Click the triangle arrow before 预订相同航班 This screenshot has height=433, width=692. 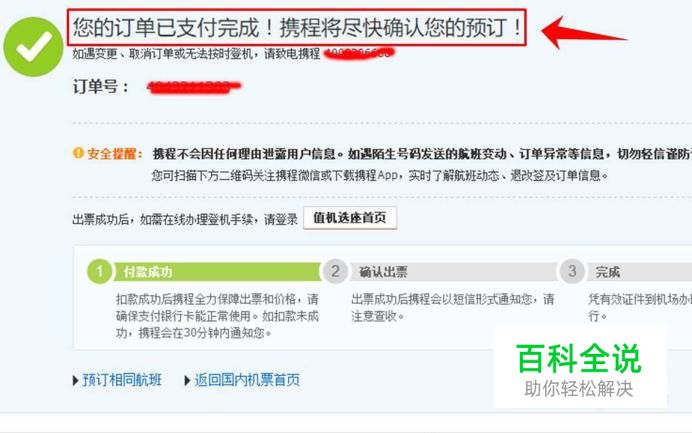(x=75, y=380)
